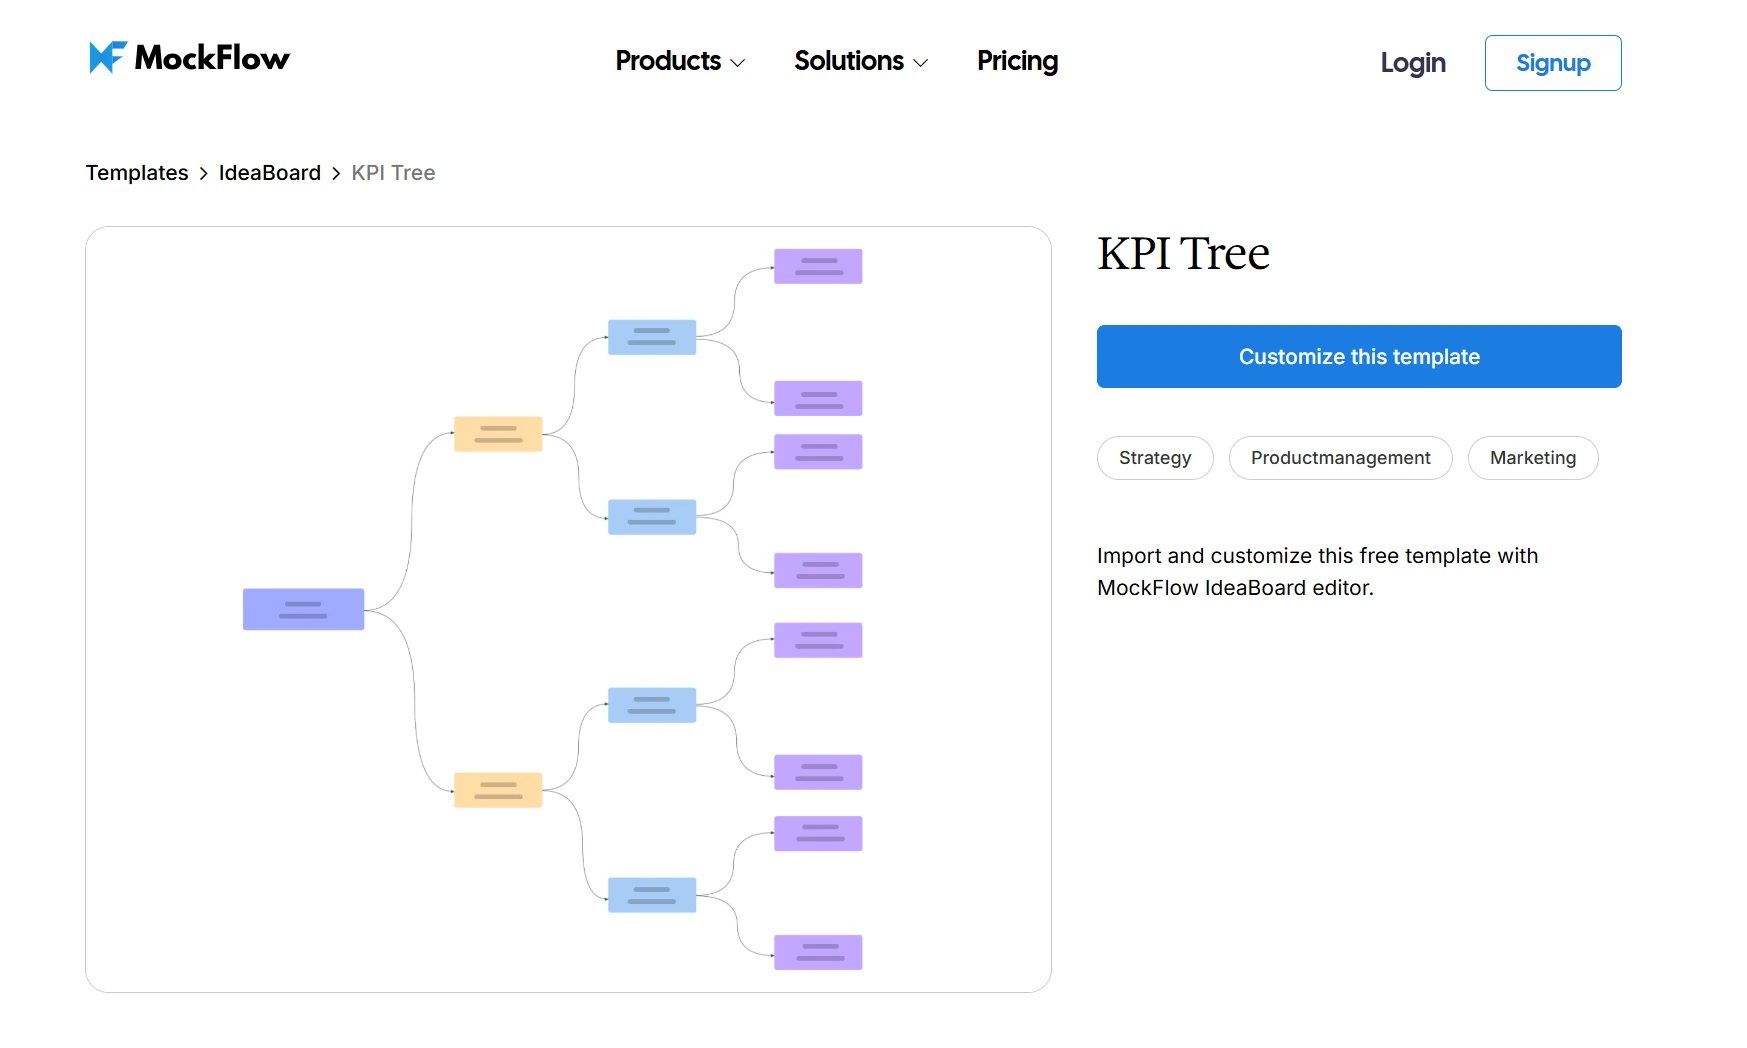Click the KPI Tree page heading
This screenshot has width=1747, height=1048.
click(x=1183, y=254)
